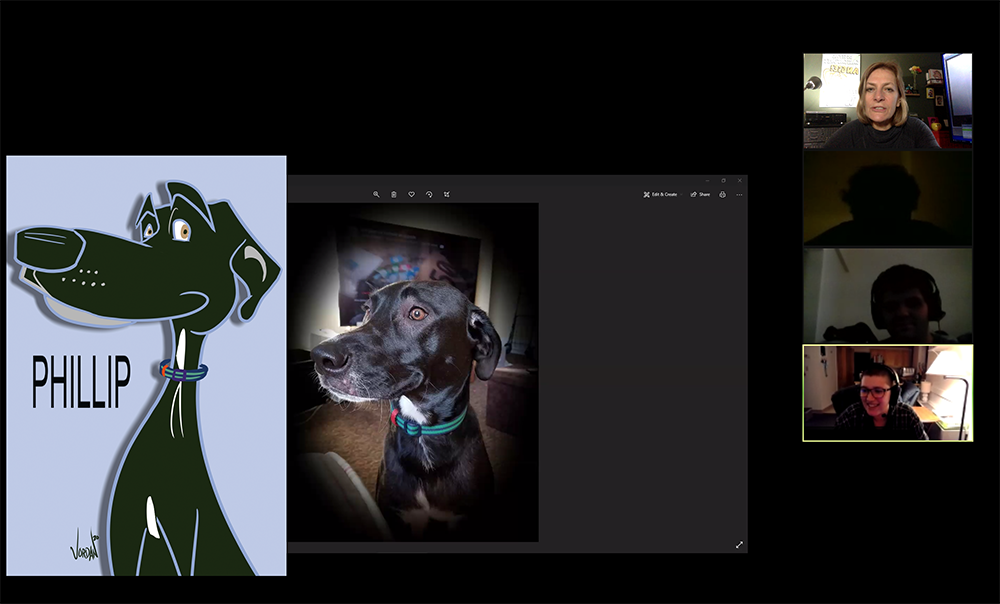1000x604 pixels.
Task: Click the PHILLIP name text on illustration
Action: click(81, 382)
